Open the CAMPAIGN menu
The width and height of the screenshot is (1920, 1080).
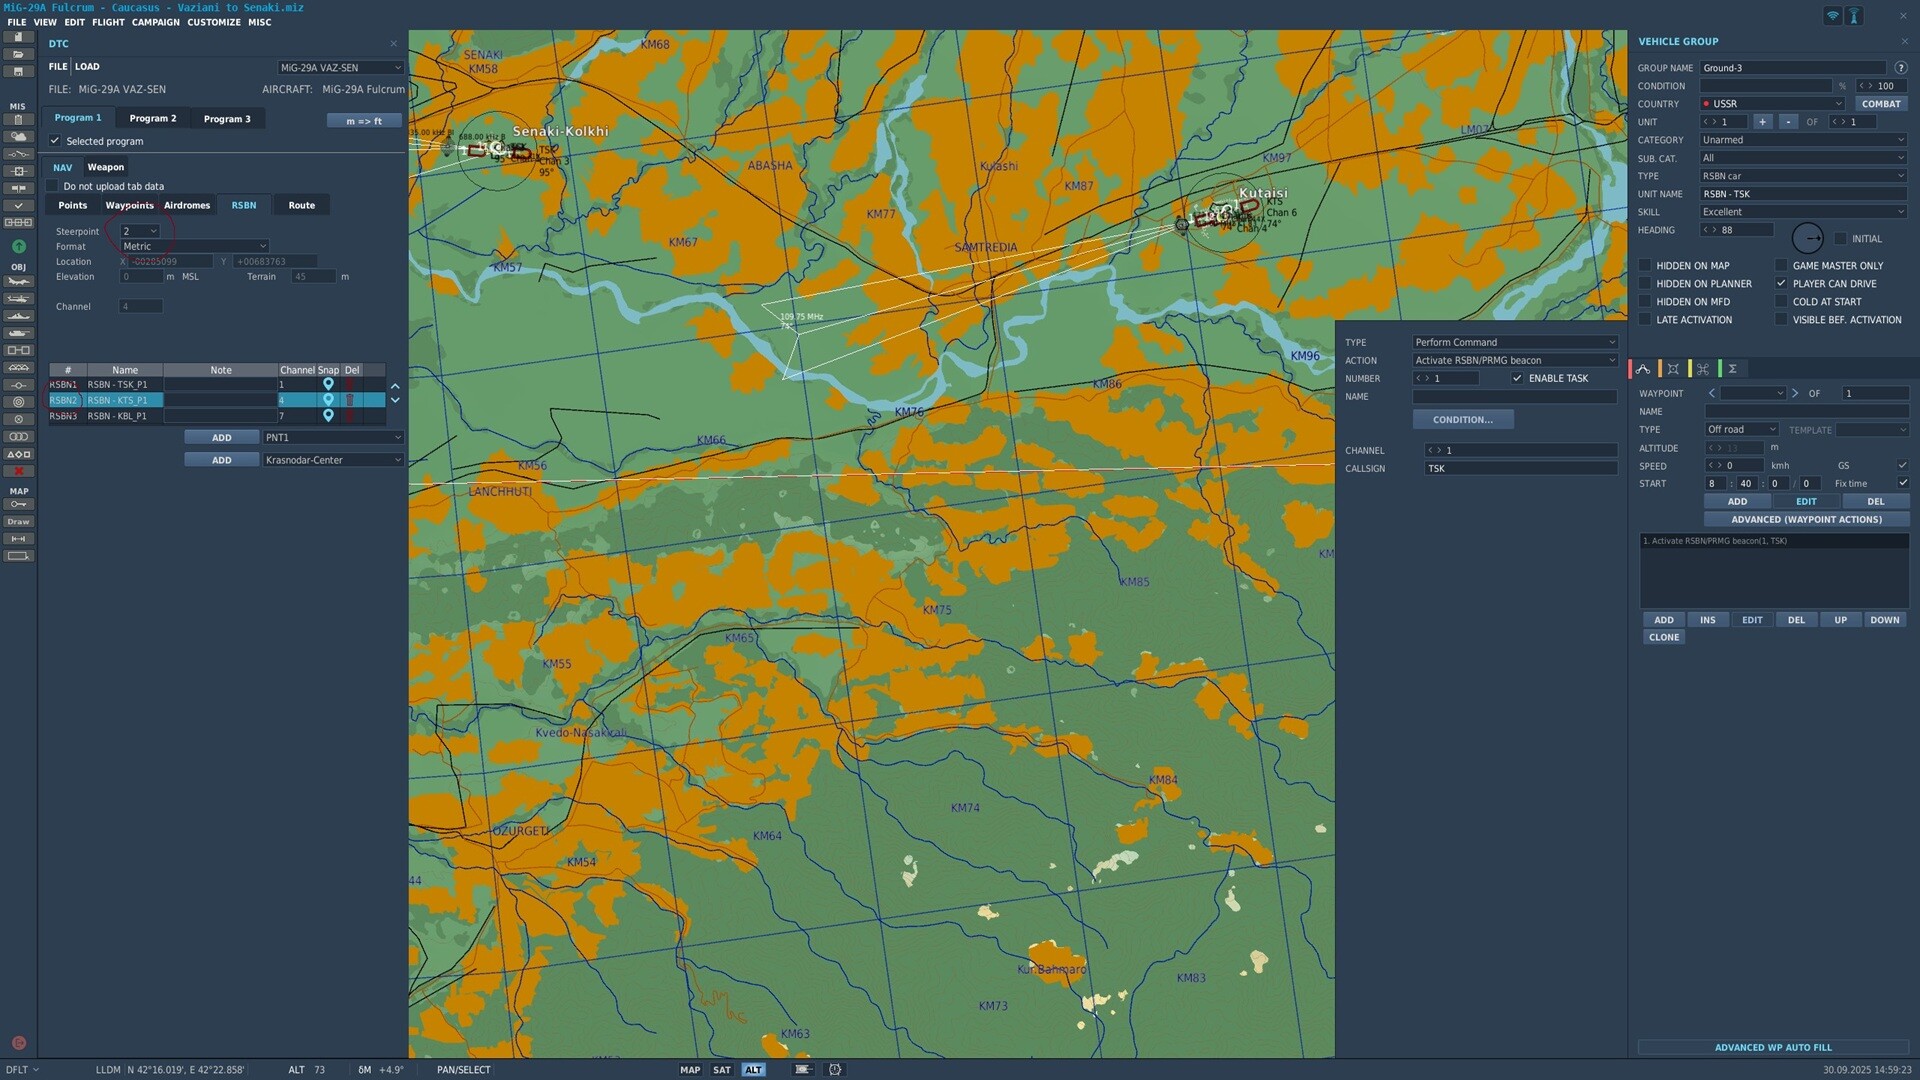tap(156, 22)
